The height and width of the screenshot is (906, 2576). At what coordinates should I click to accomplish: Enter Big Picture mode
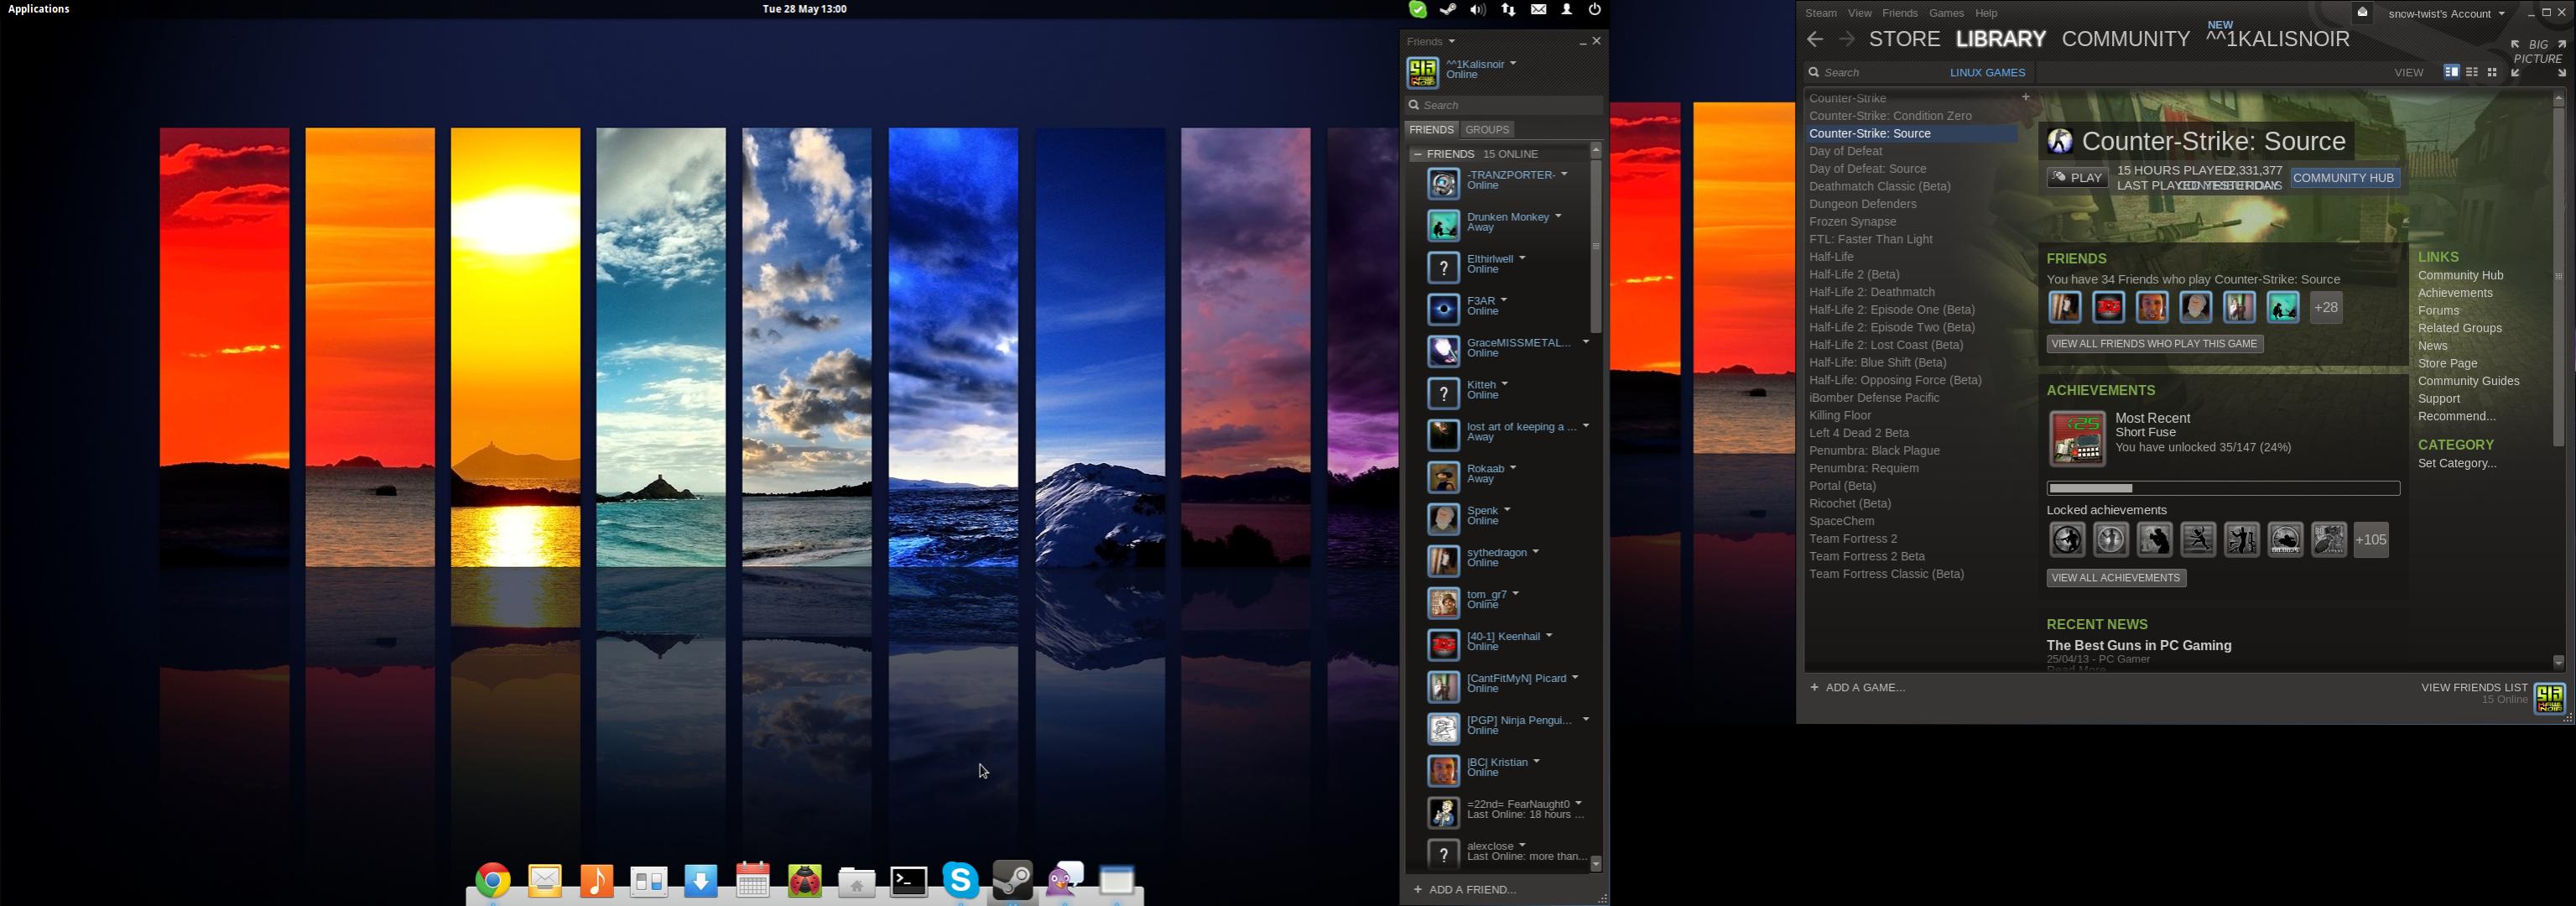point(2538,58)
